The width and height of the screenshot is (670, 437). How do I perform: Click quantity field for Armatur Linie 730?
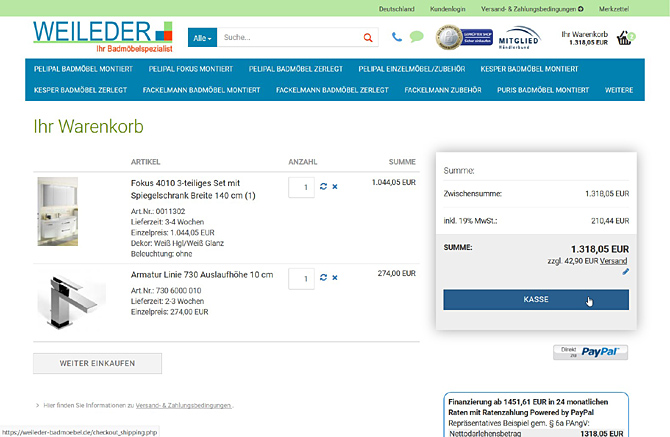[x=301, y=279]
